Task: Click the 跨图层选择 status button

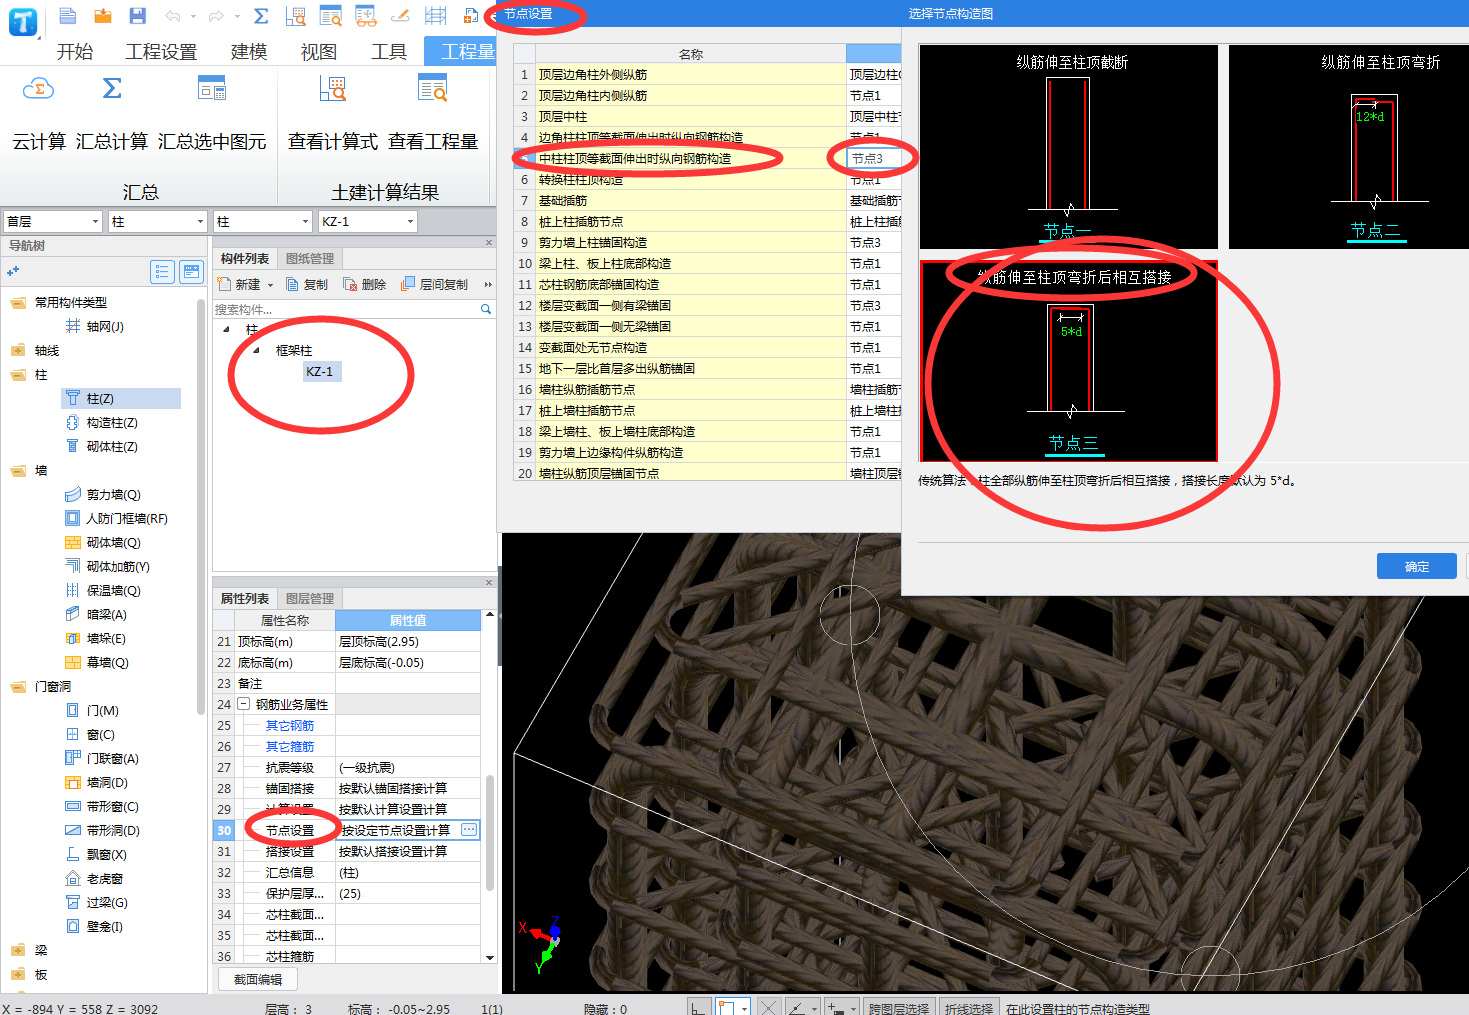Action: [x=899, y=1008]
